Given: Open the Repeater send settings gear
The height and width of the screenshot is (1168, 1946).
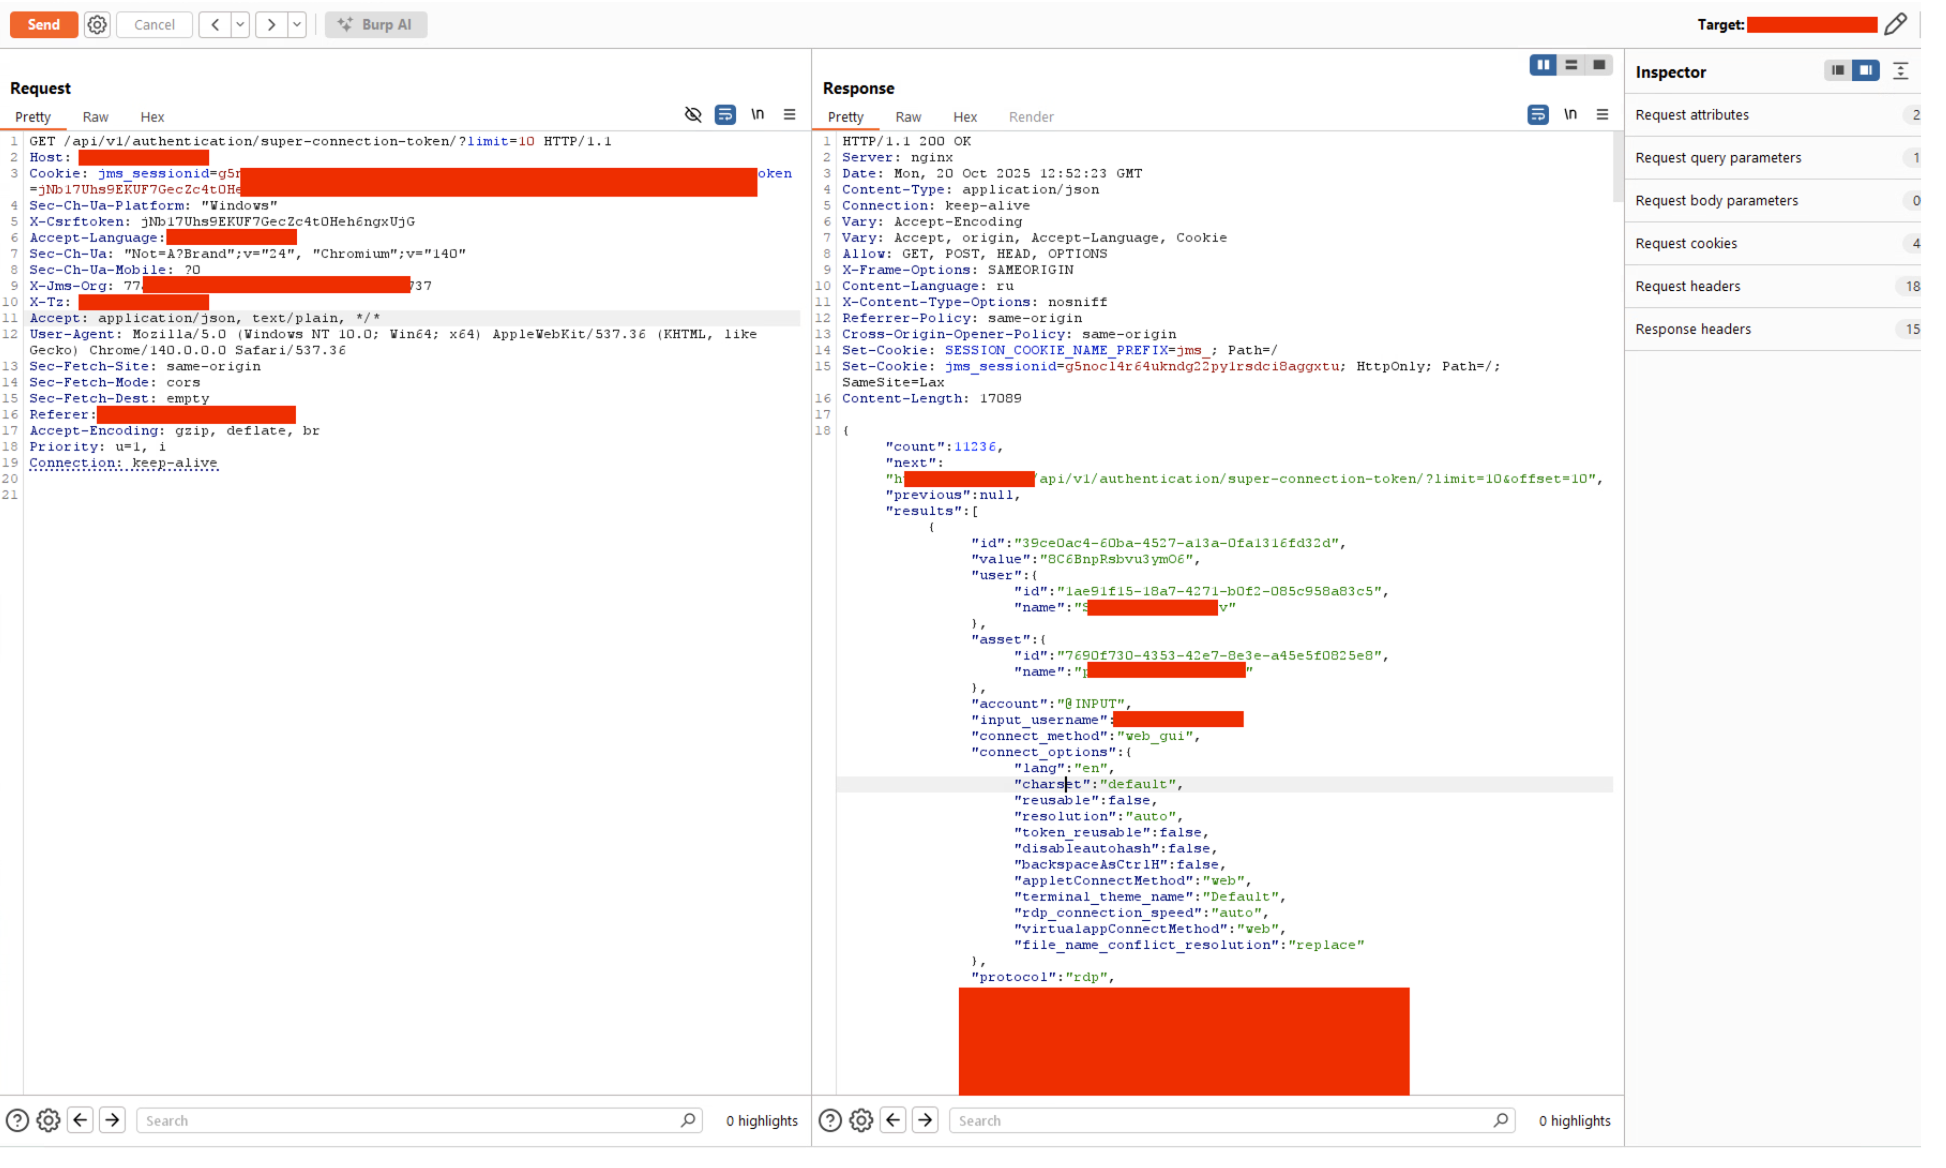Looking at the screenshot, I should [97, 24].
